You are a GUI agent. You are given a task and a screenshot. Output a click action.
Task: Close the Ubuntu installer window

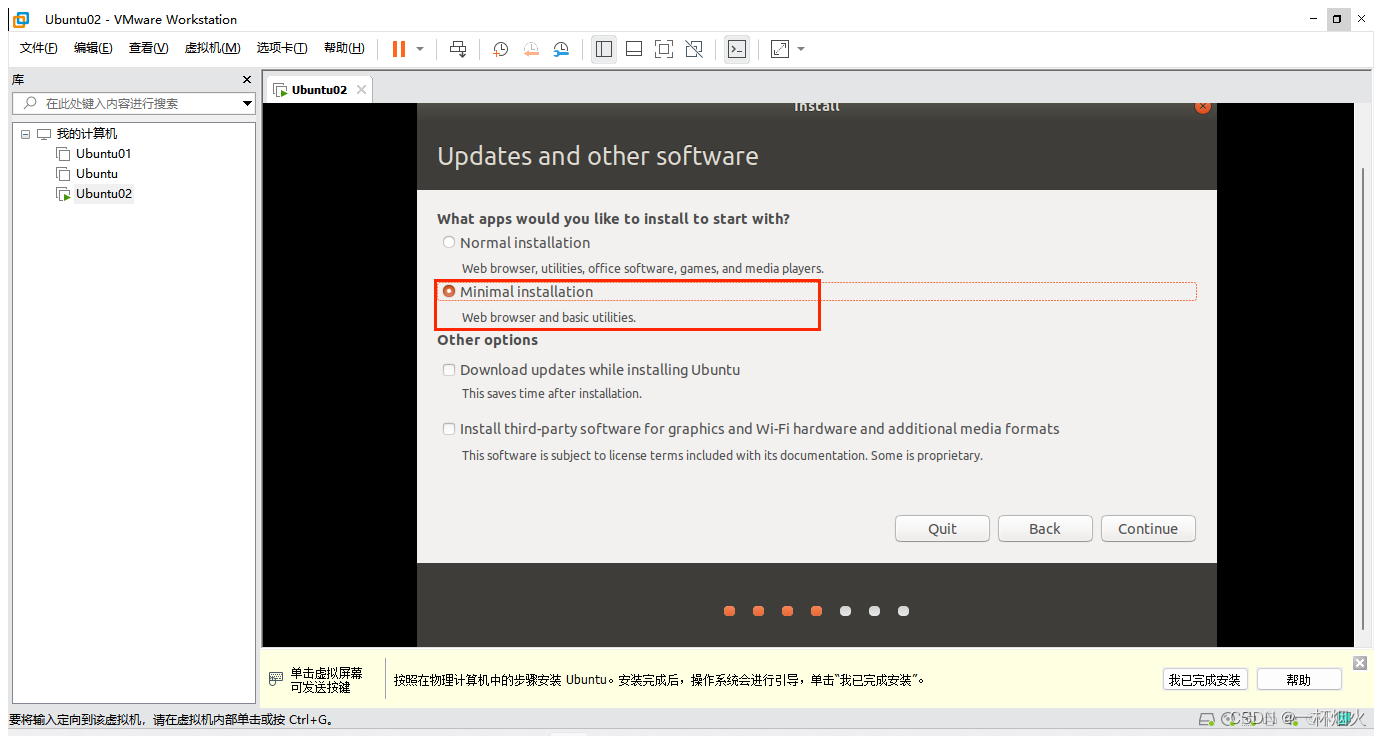(x=1202, y=106)
